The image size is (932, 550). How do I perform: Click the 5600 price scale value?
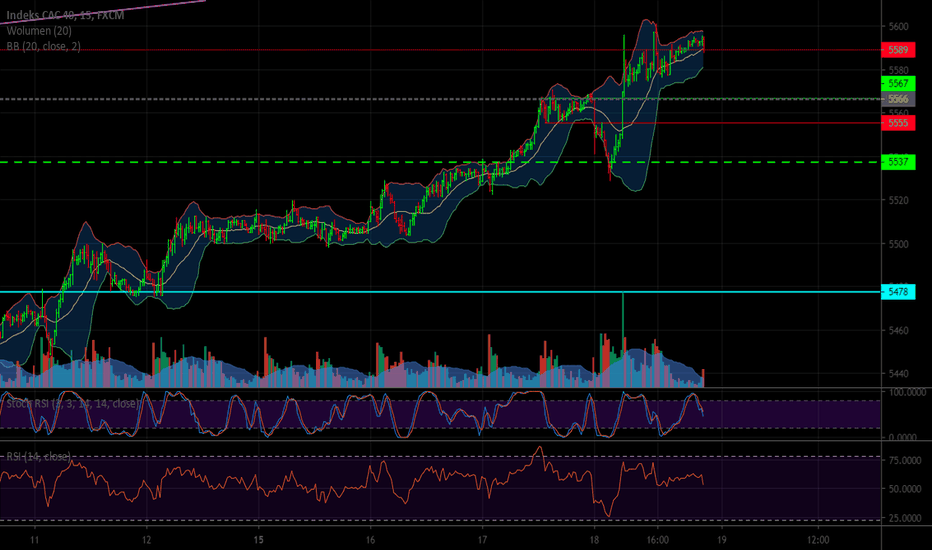(x=898, y=26)
